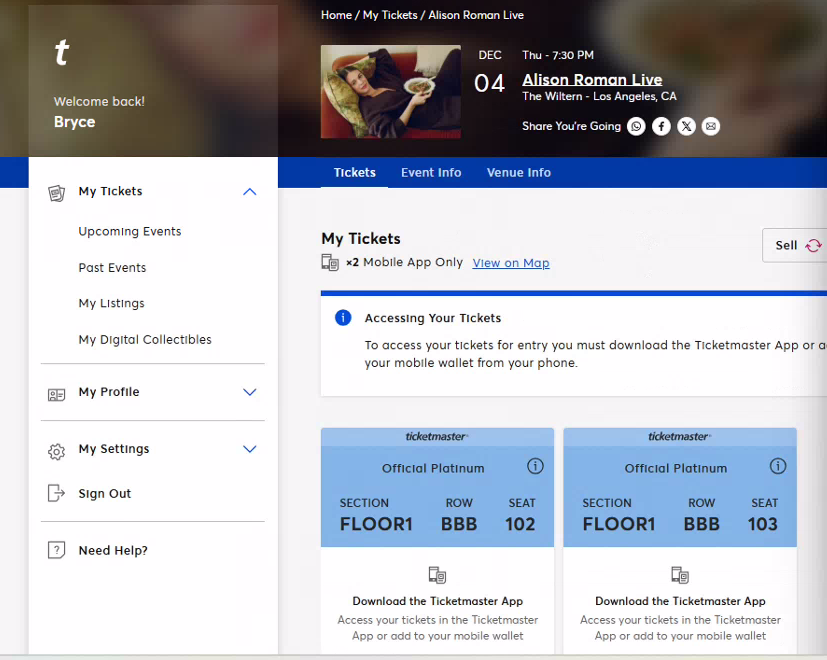Open Alison Roman Live event thumbnail

click(391, 92)
